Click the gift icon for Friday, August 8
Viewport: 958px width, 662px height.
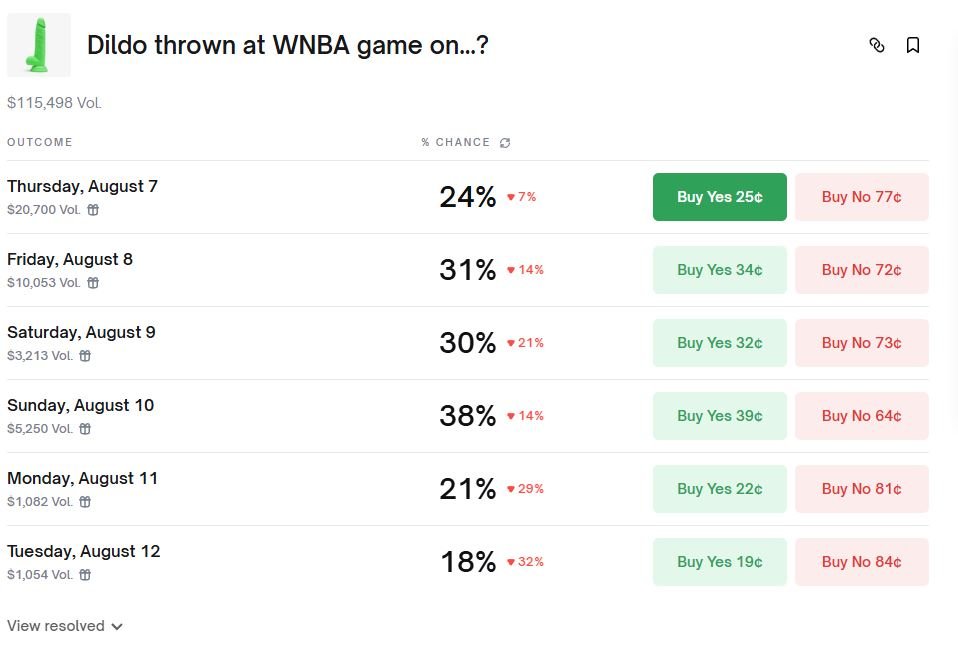(x=93, y=283)
